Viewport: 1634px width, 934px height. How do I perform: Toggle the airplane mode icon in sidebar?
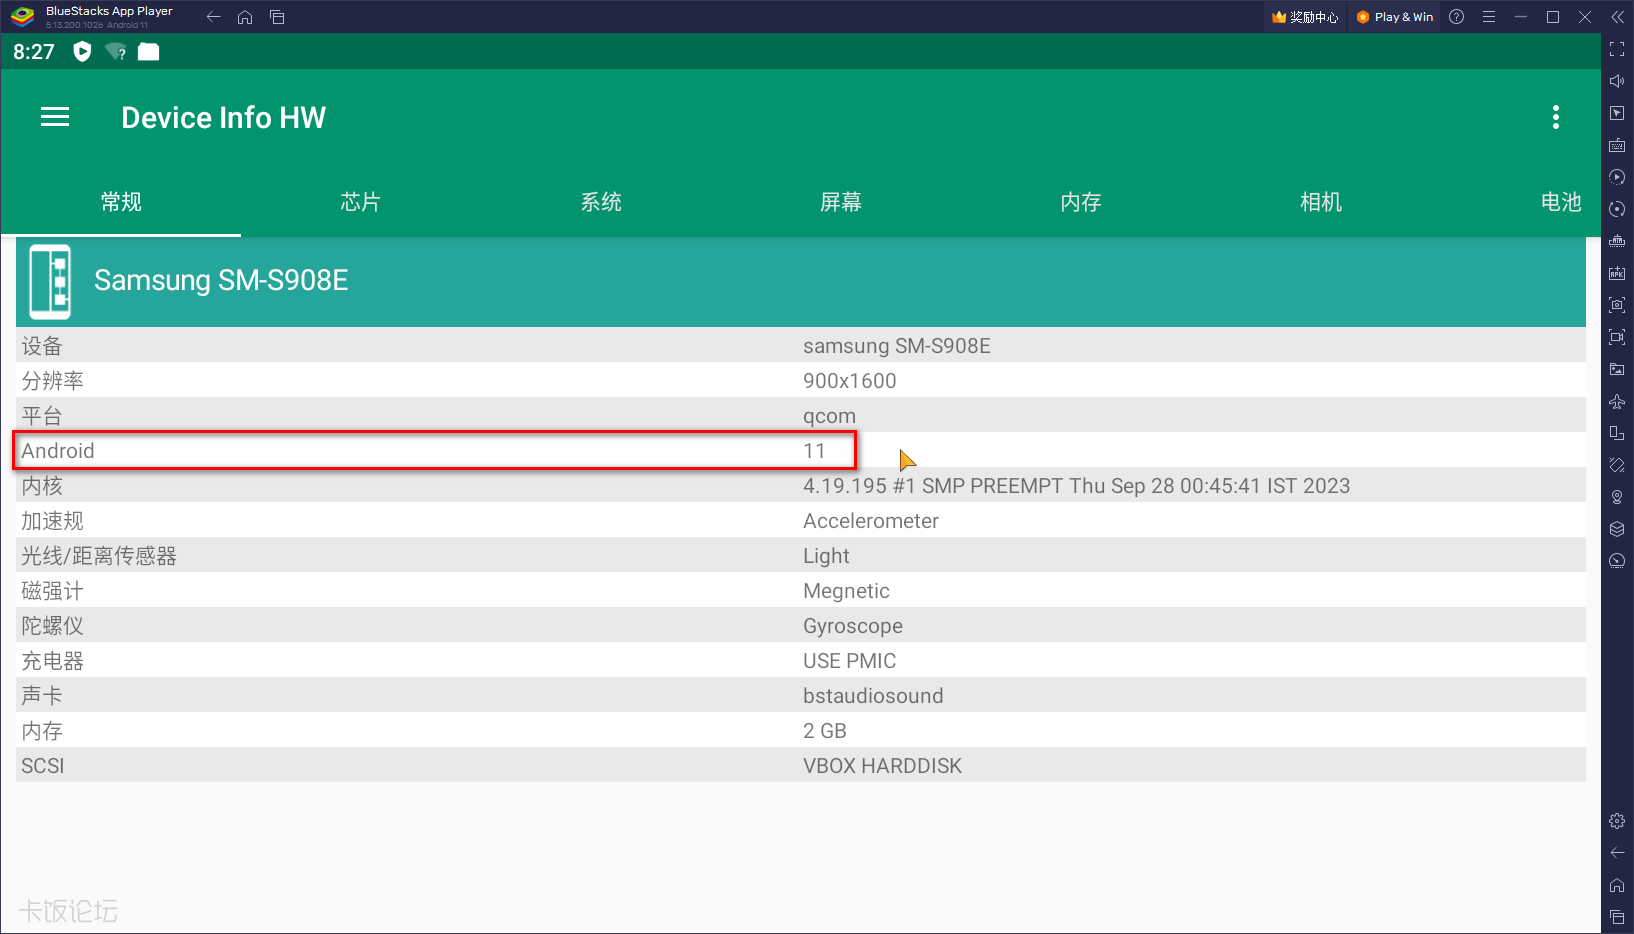[1617, 401]
